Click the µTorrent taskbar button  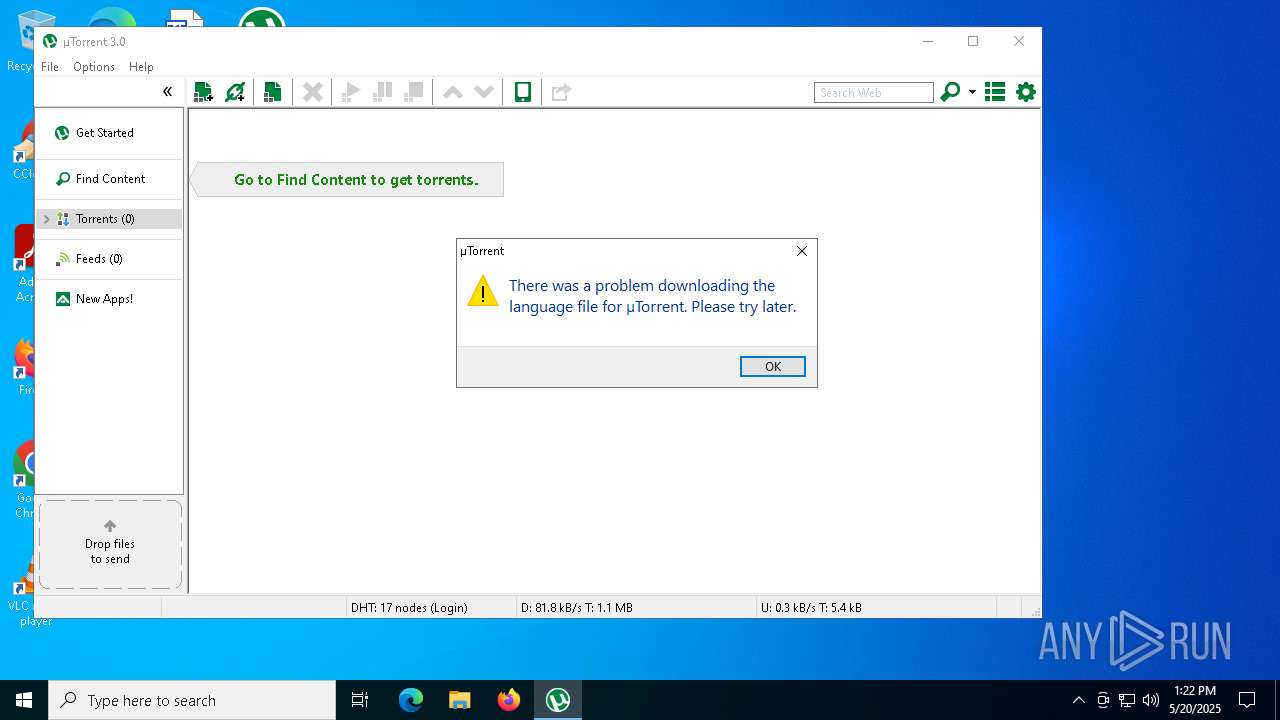pyautogui.click(x=558, y=700)
